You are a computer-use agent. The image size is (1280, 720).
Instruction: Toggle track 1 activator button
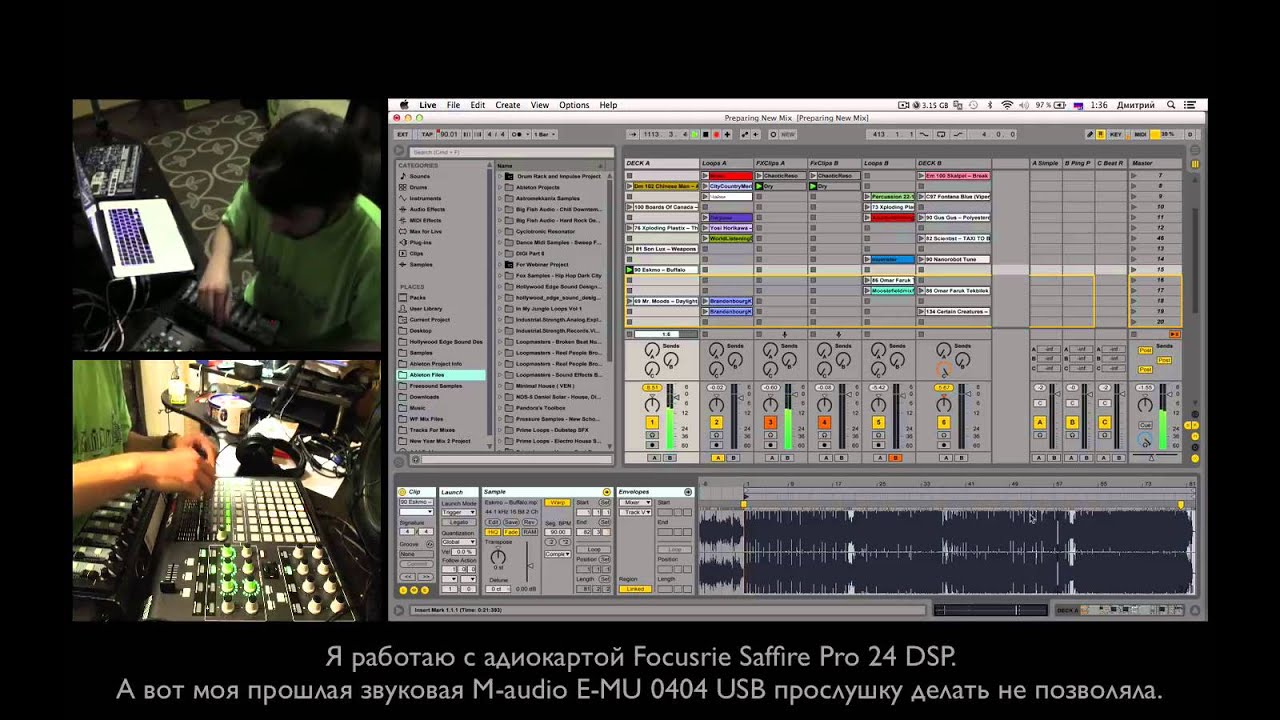[x=652, y=422]
